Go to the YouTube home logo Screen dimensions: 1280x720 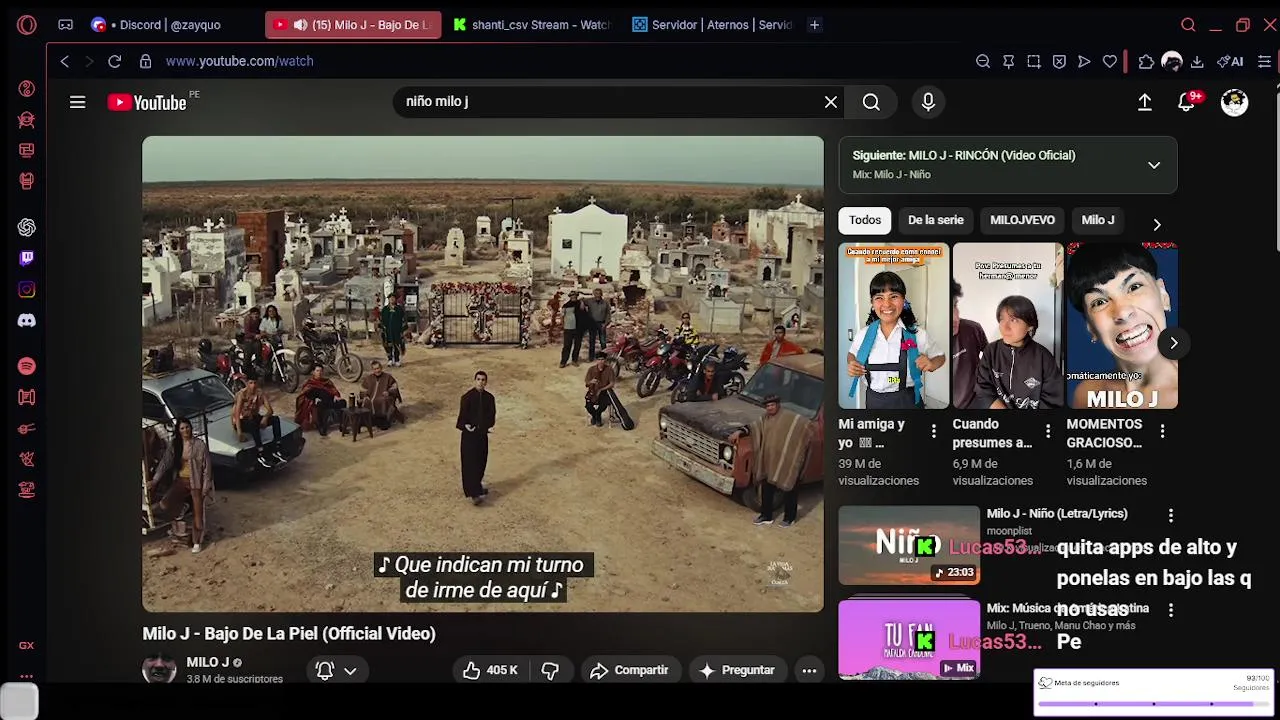[148, 102]
